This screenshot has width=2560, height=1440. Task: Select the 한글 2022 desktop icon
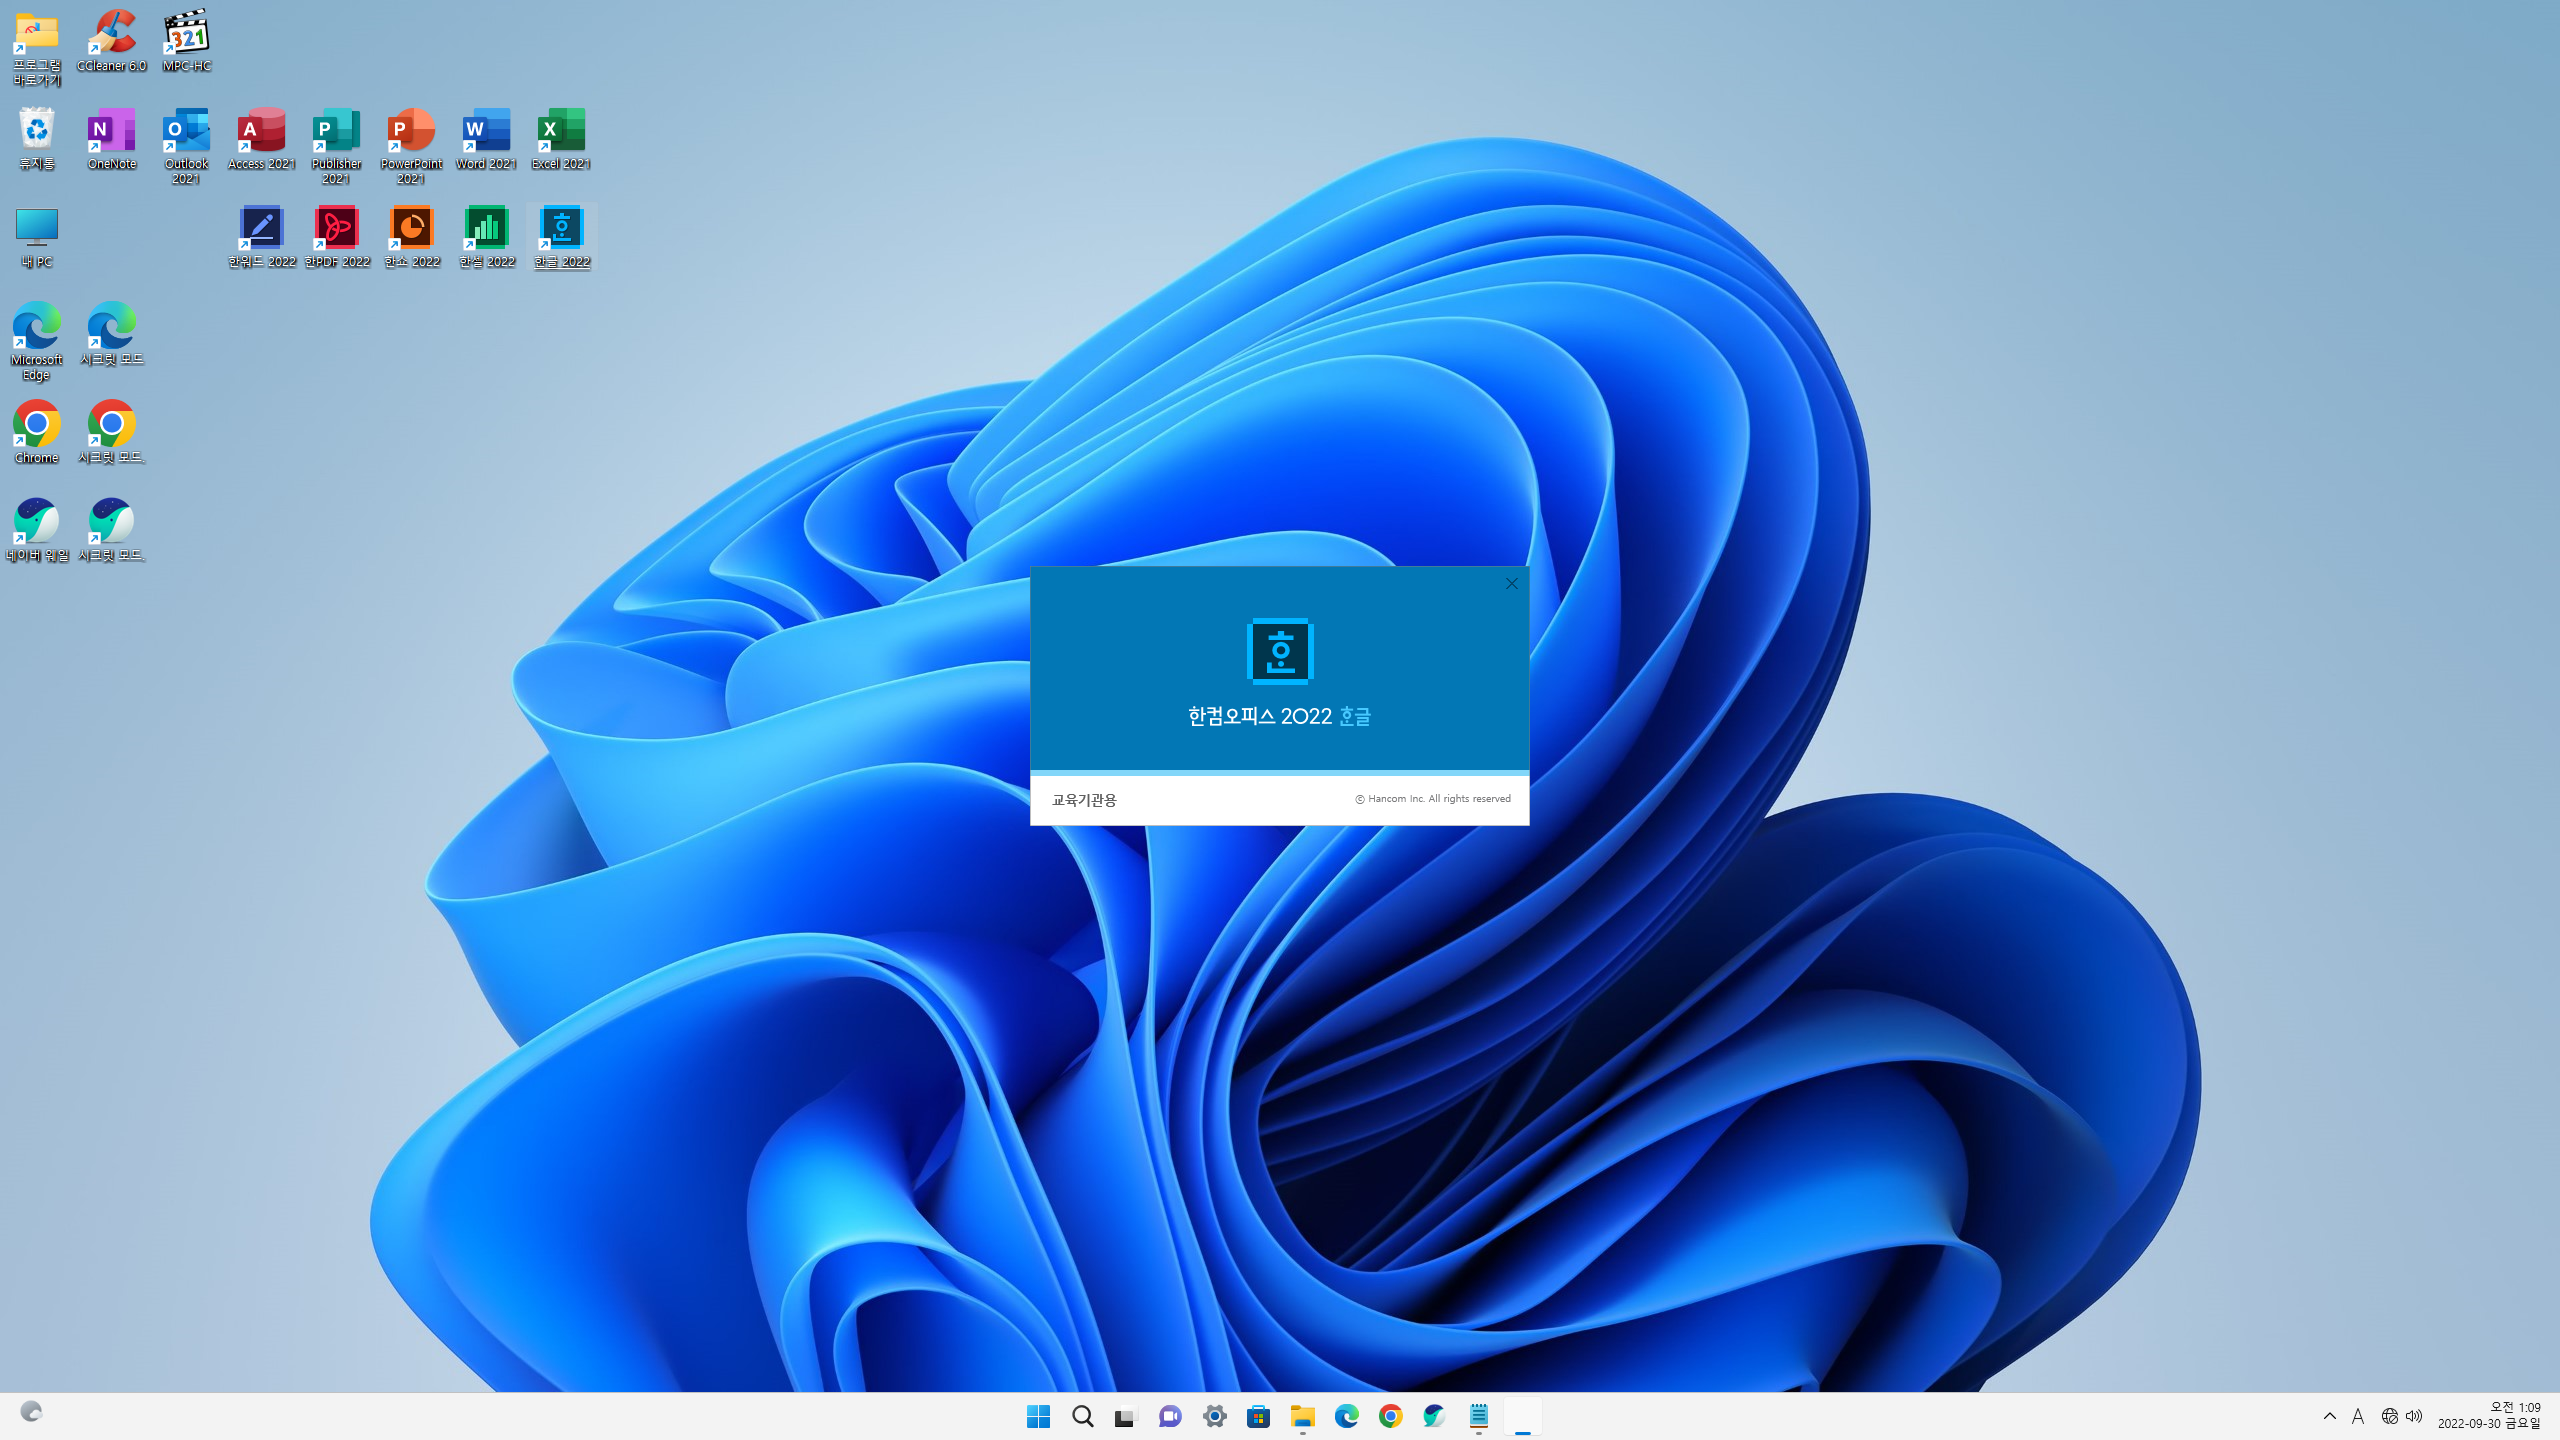[561, 229]
